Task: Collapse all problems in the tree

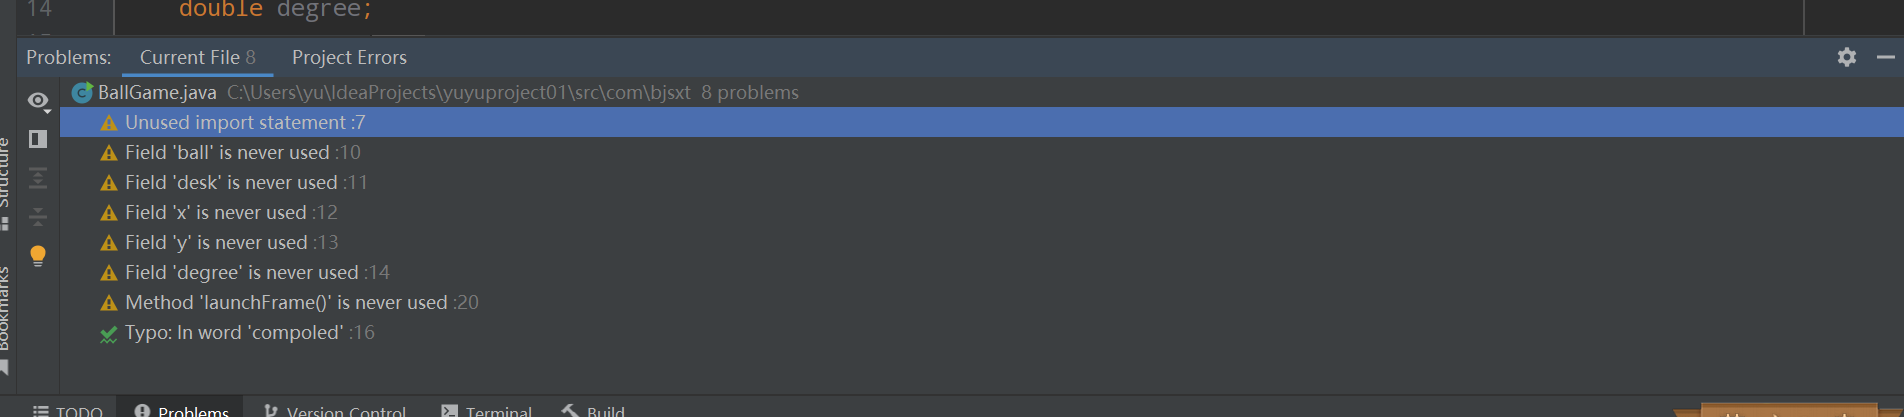Action: (38, 216)
